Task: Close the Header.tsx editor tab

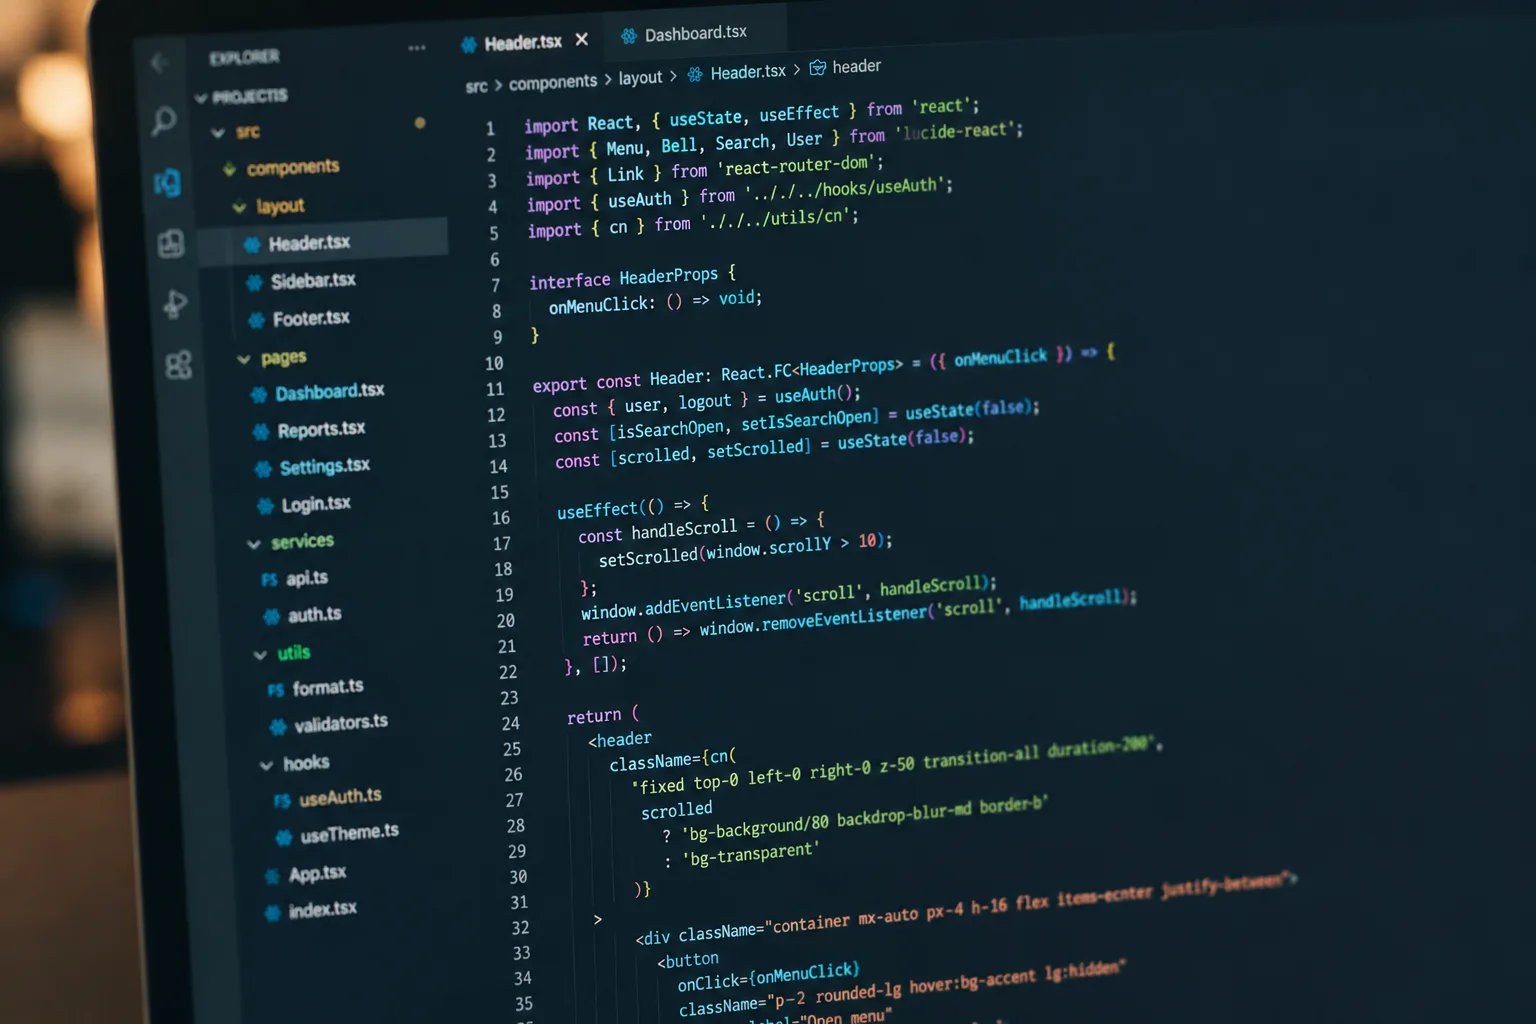Action: (581, 39)
